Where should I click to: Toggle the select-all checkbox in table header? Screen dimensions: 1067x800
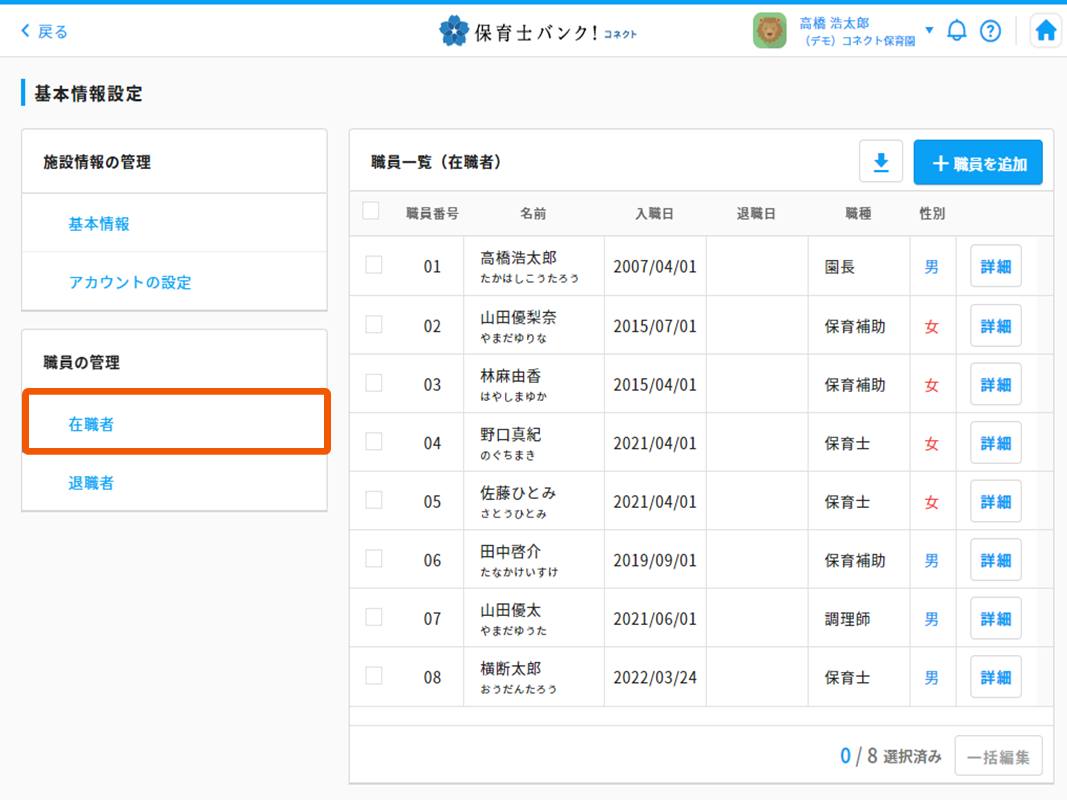[x=371, y=211]
